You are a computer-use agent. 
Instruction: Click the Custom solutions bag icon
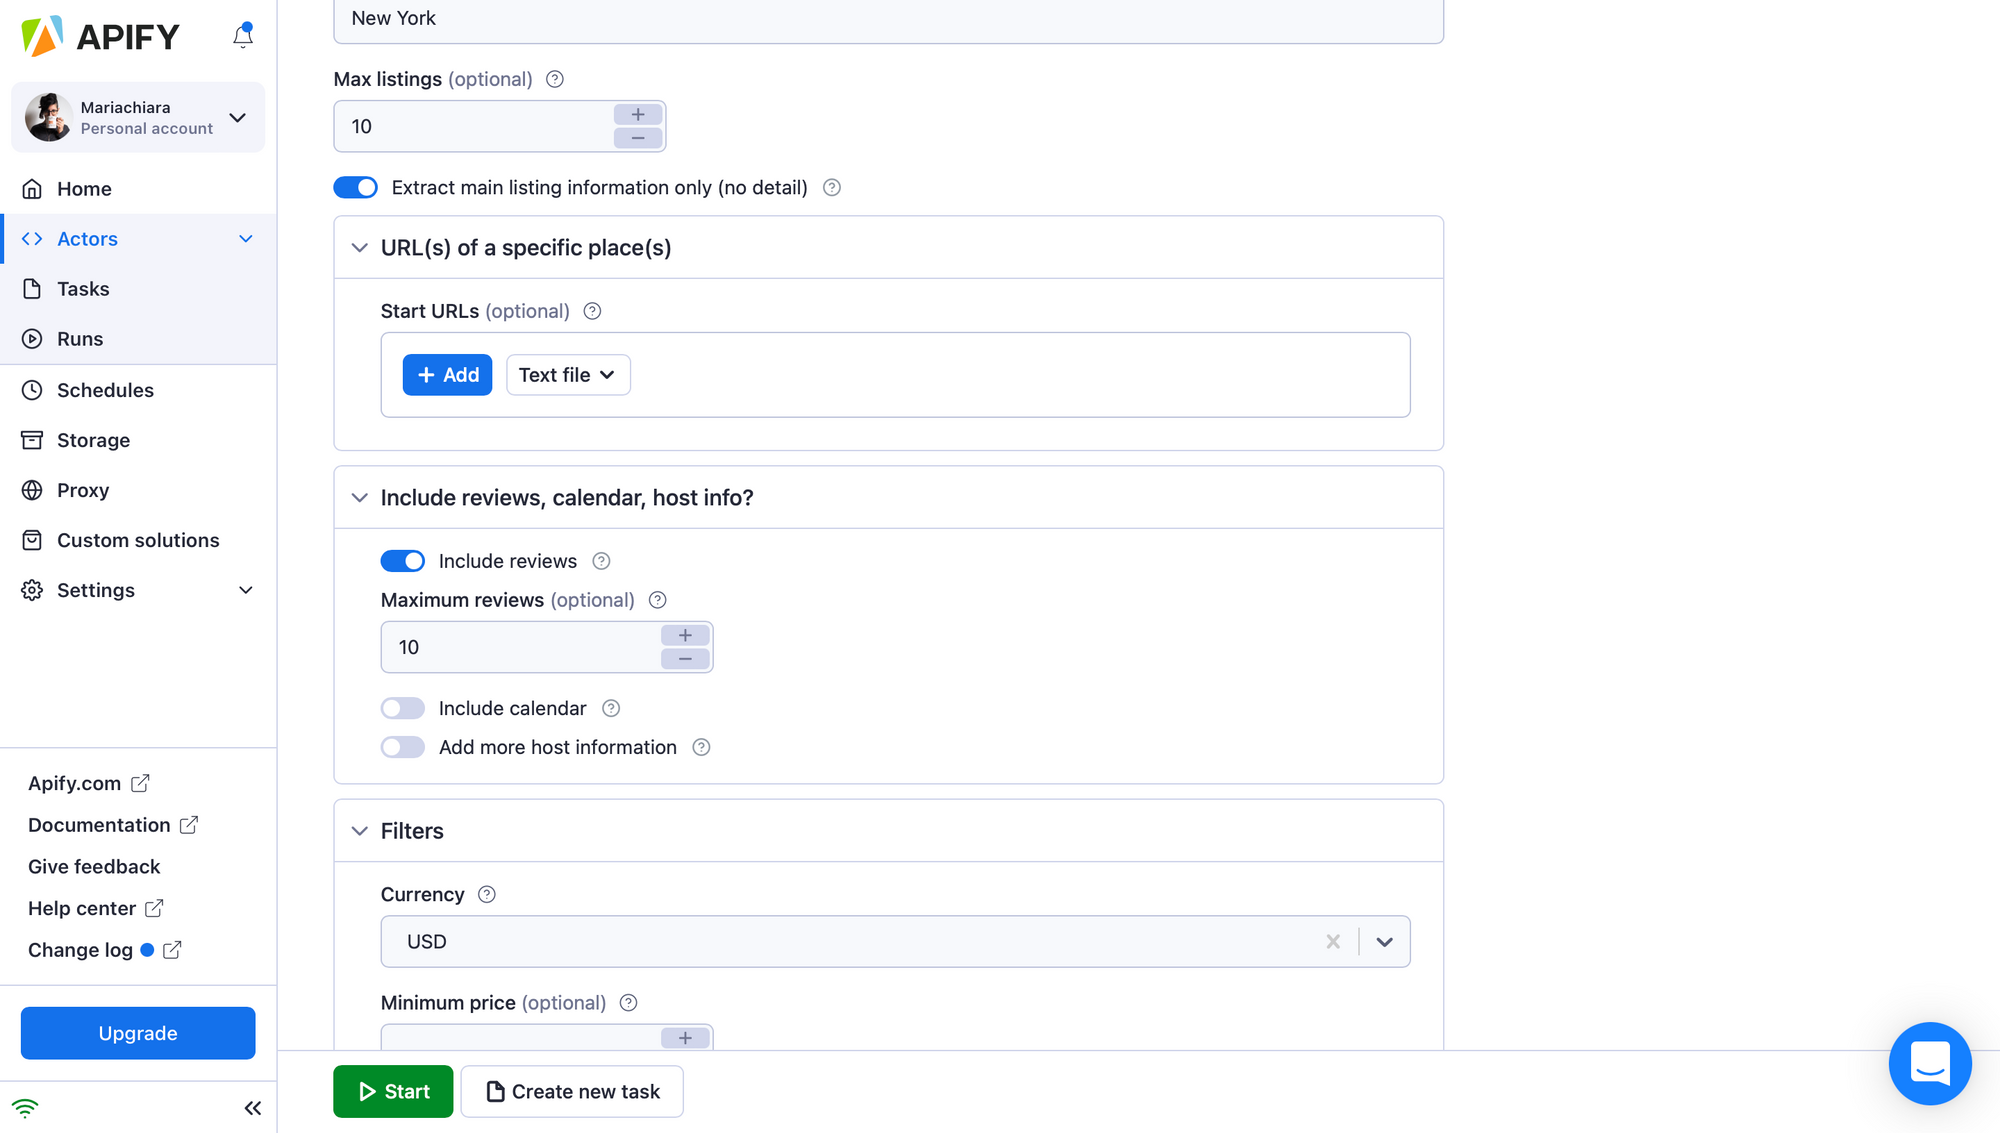pyautogui.click(x=32, y=540)
